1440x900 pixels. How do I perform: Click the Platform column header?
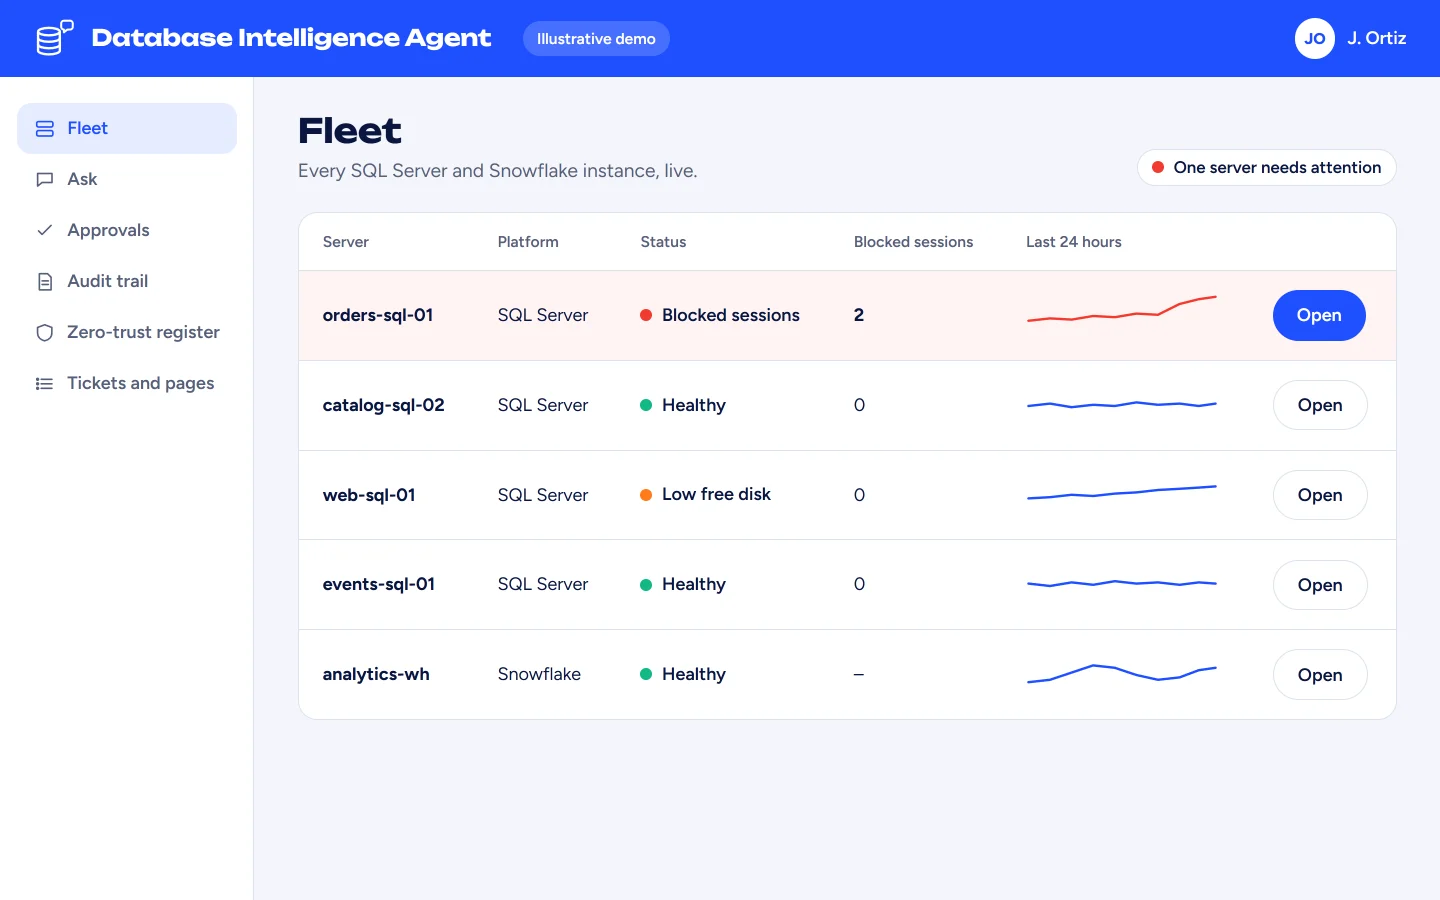click(x=528, y=242)
